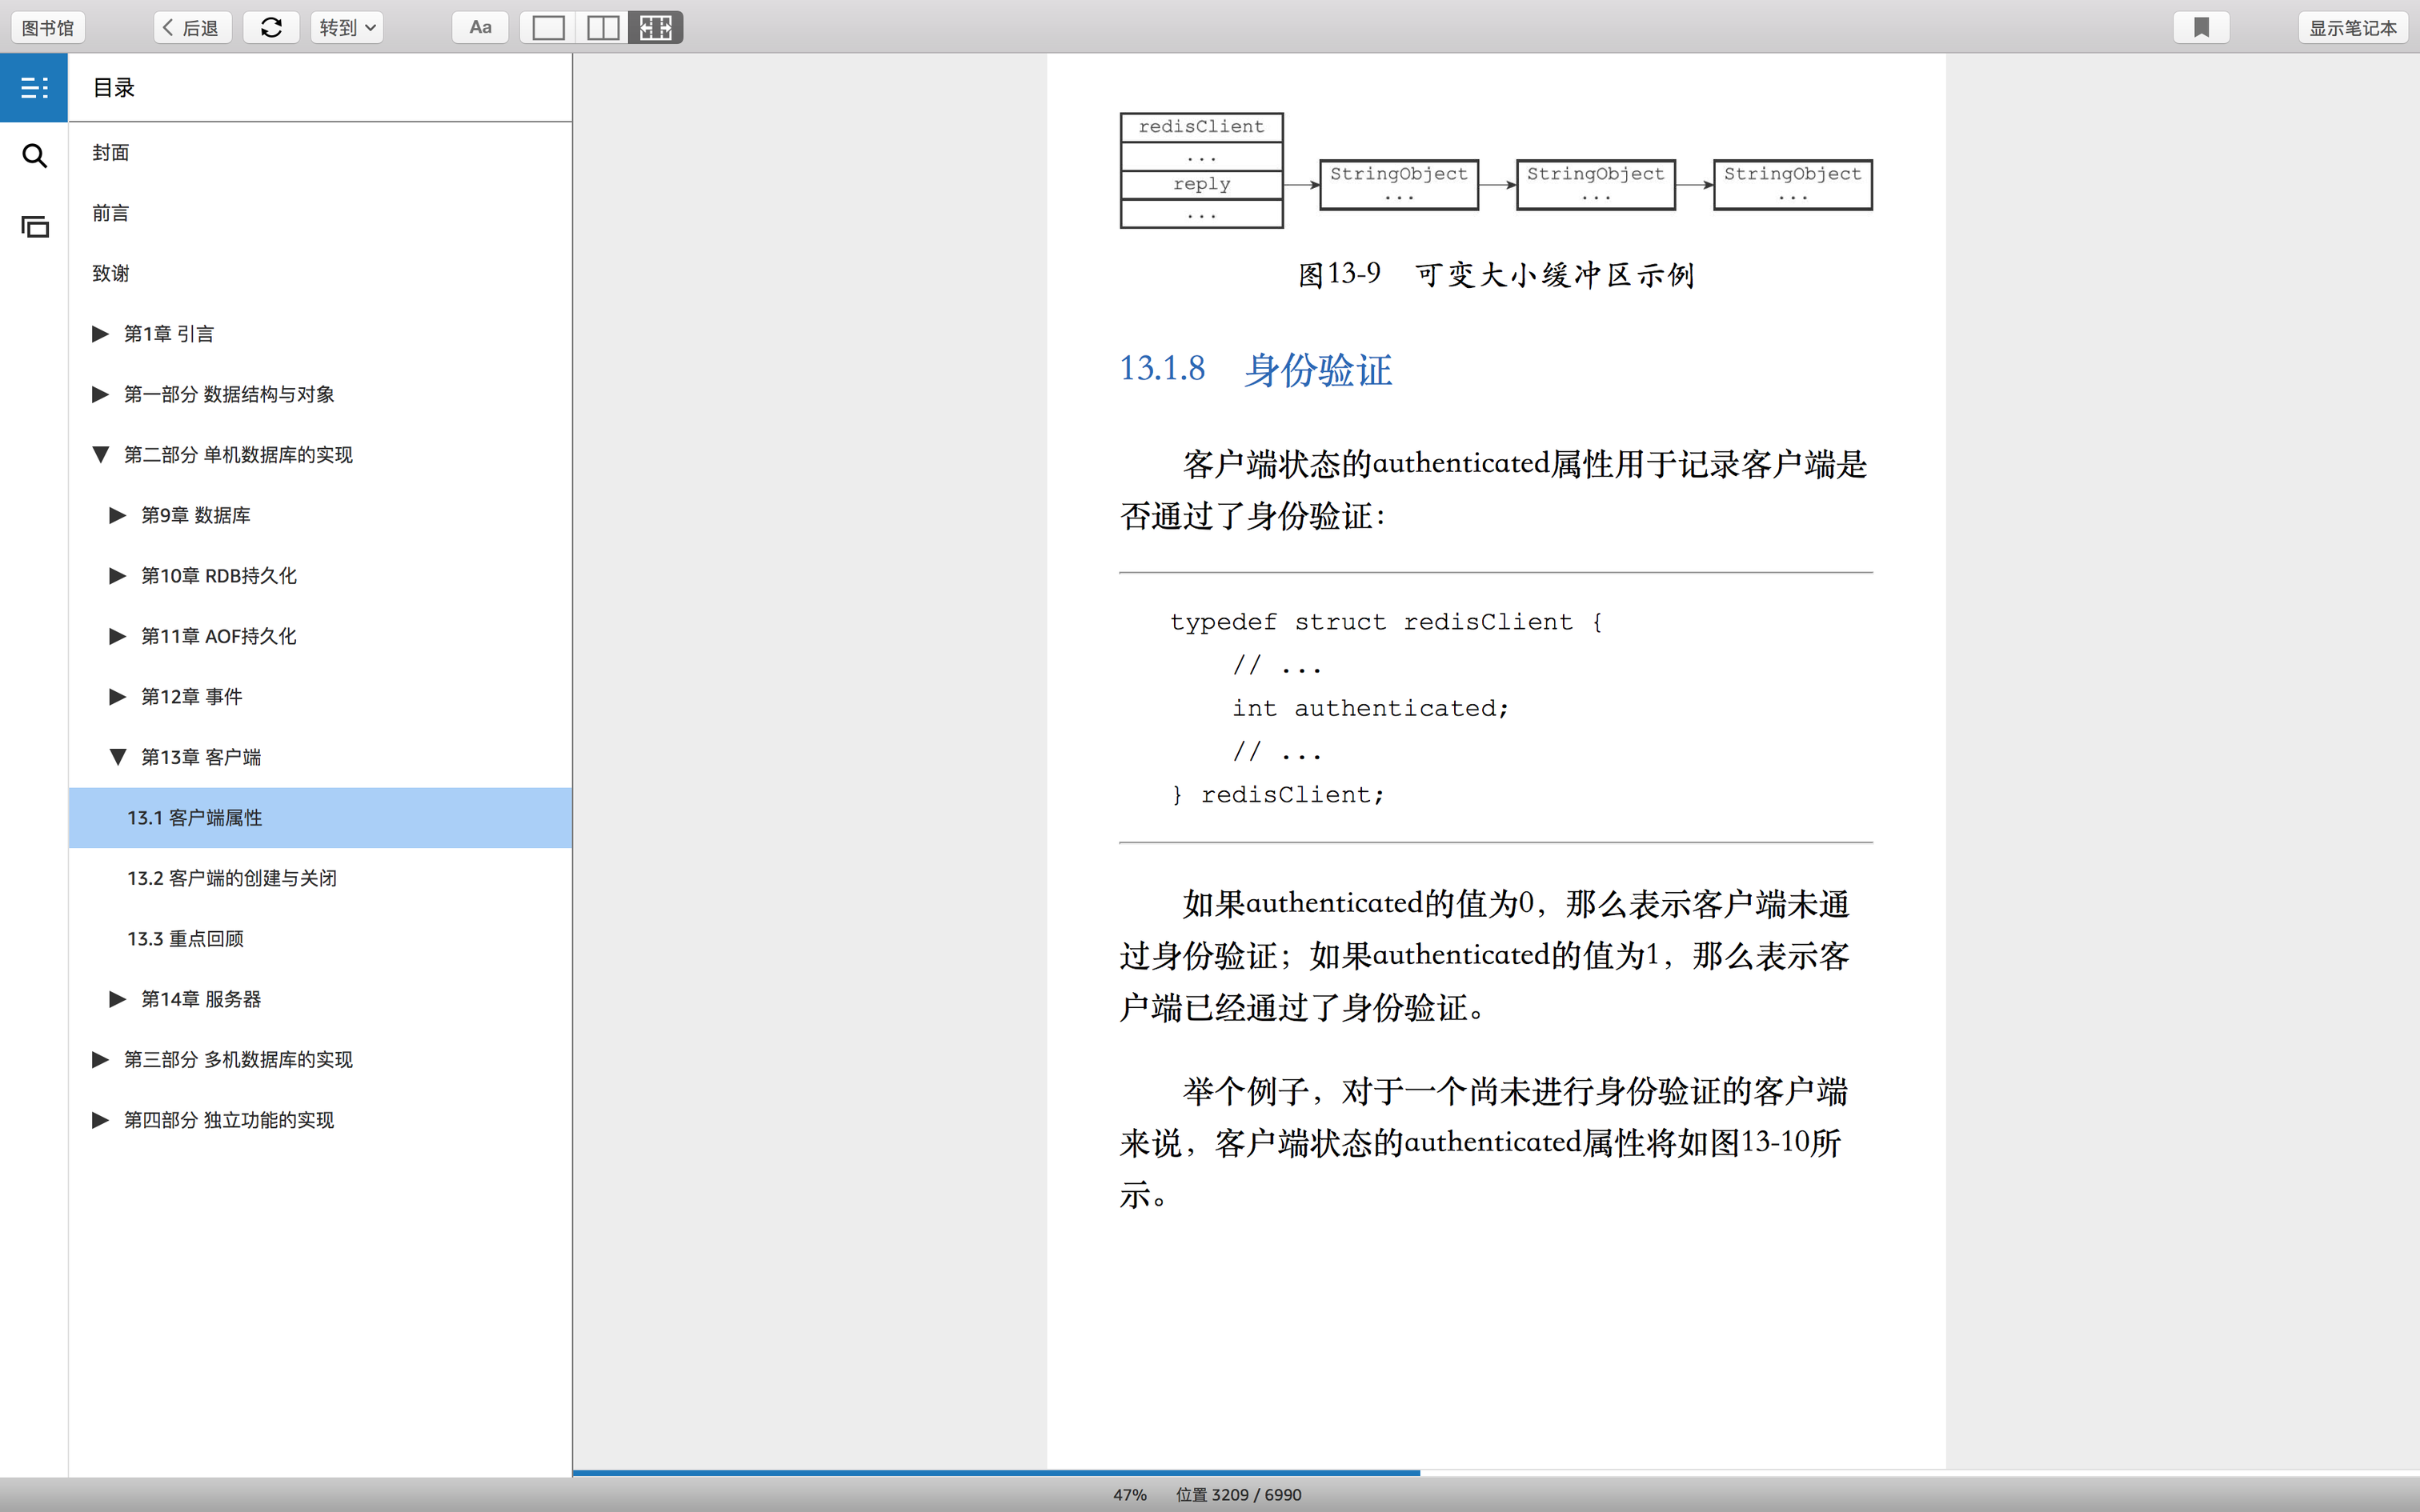Open the search panel magnifier icon

pyautogui.click(x=34, y=156)
